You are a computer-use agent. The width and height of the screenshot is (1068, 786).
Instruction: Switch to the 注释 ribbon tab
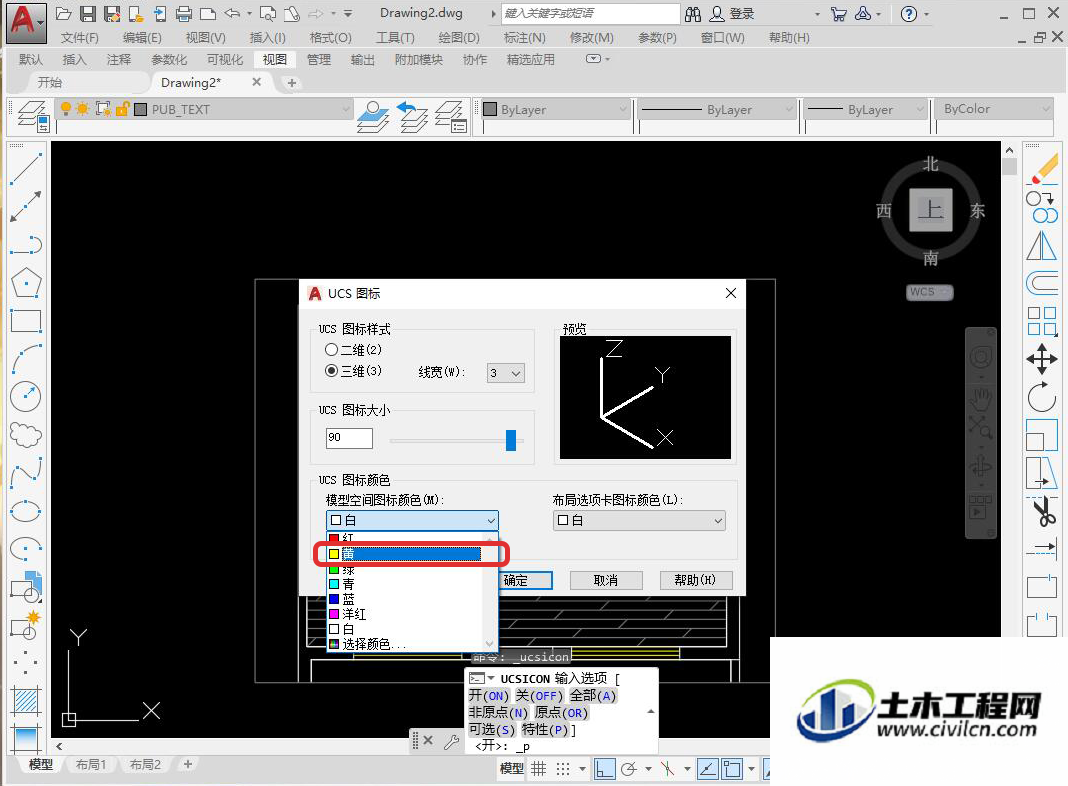tap(119, 60)
